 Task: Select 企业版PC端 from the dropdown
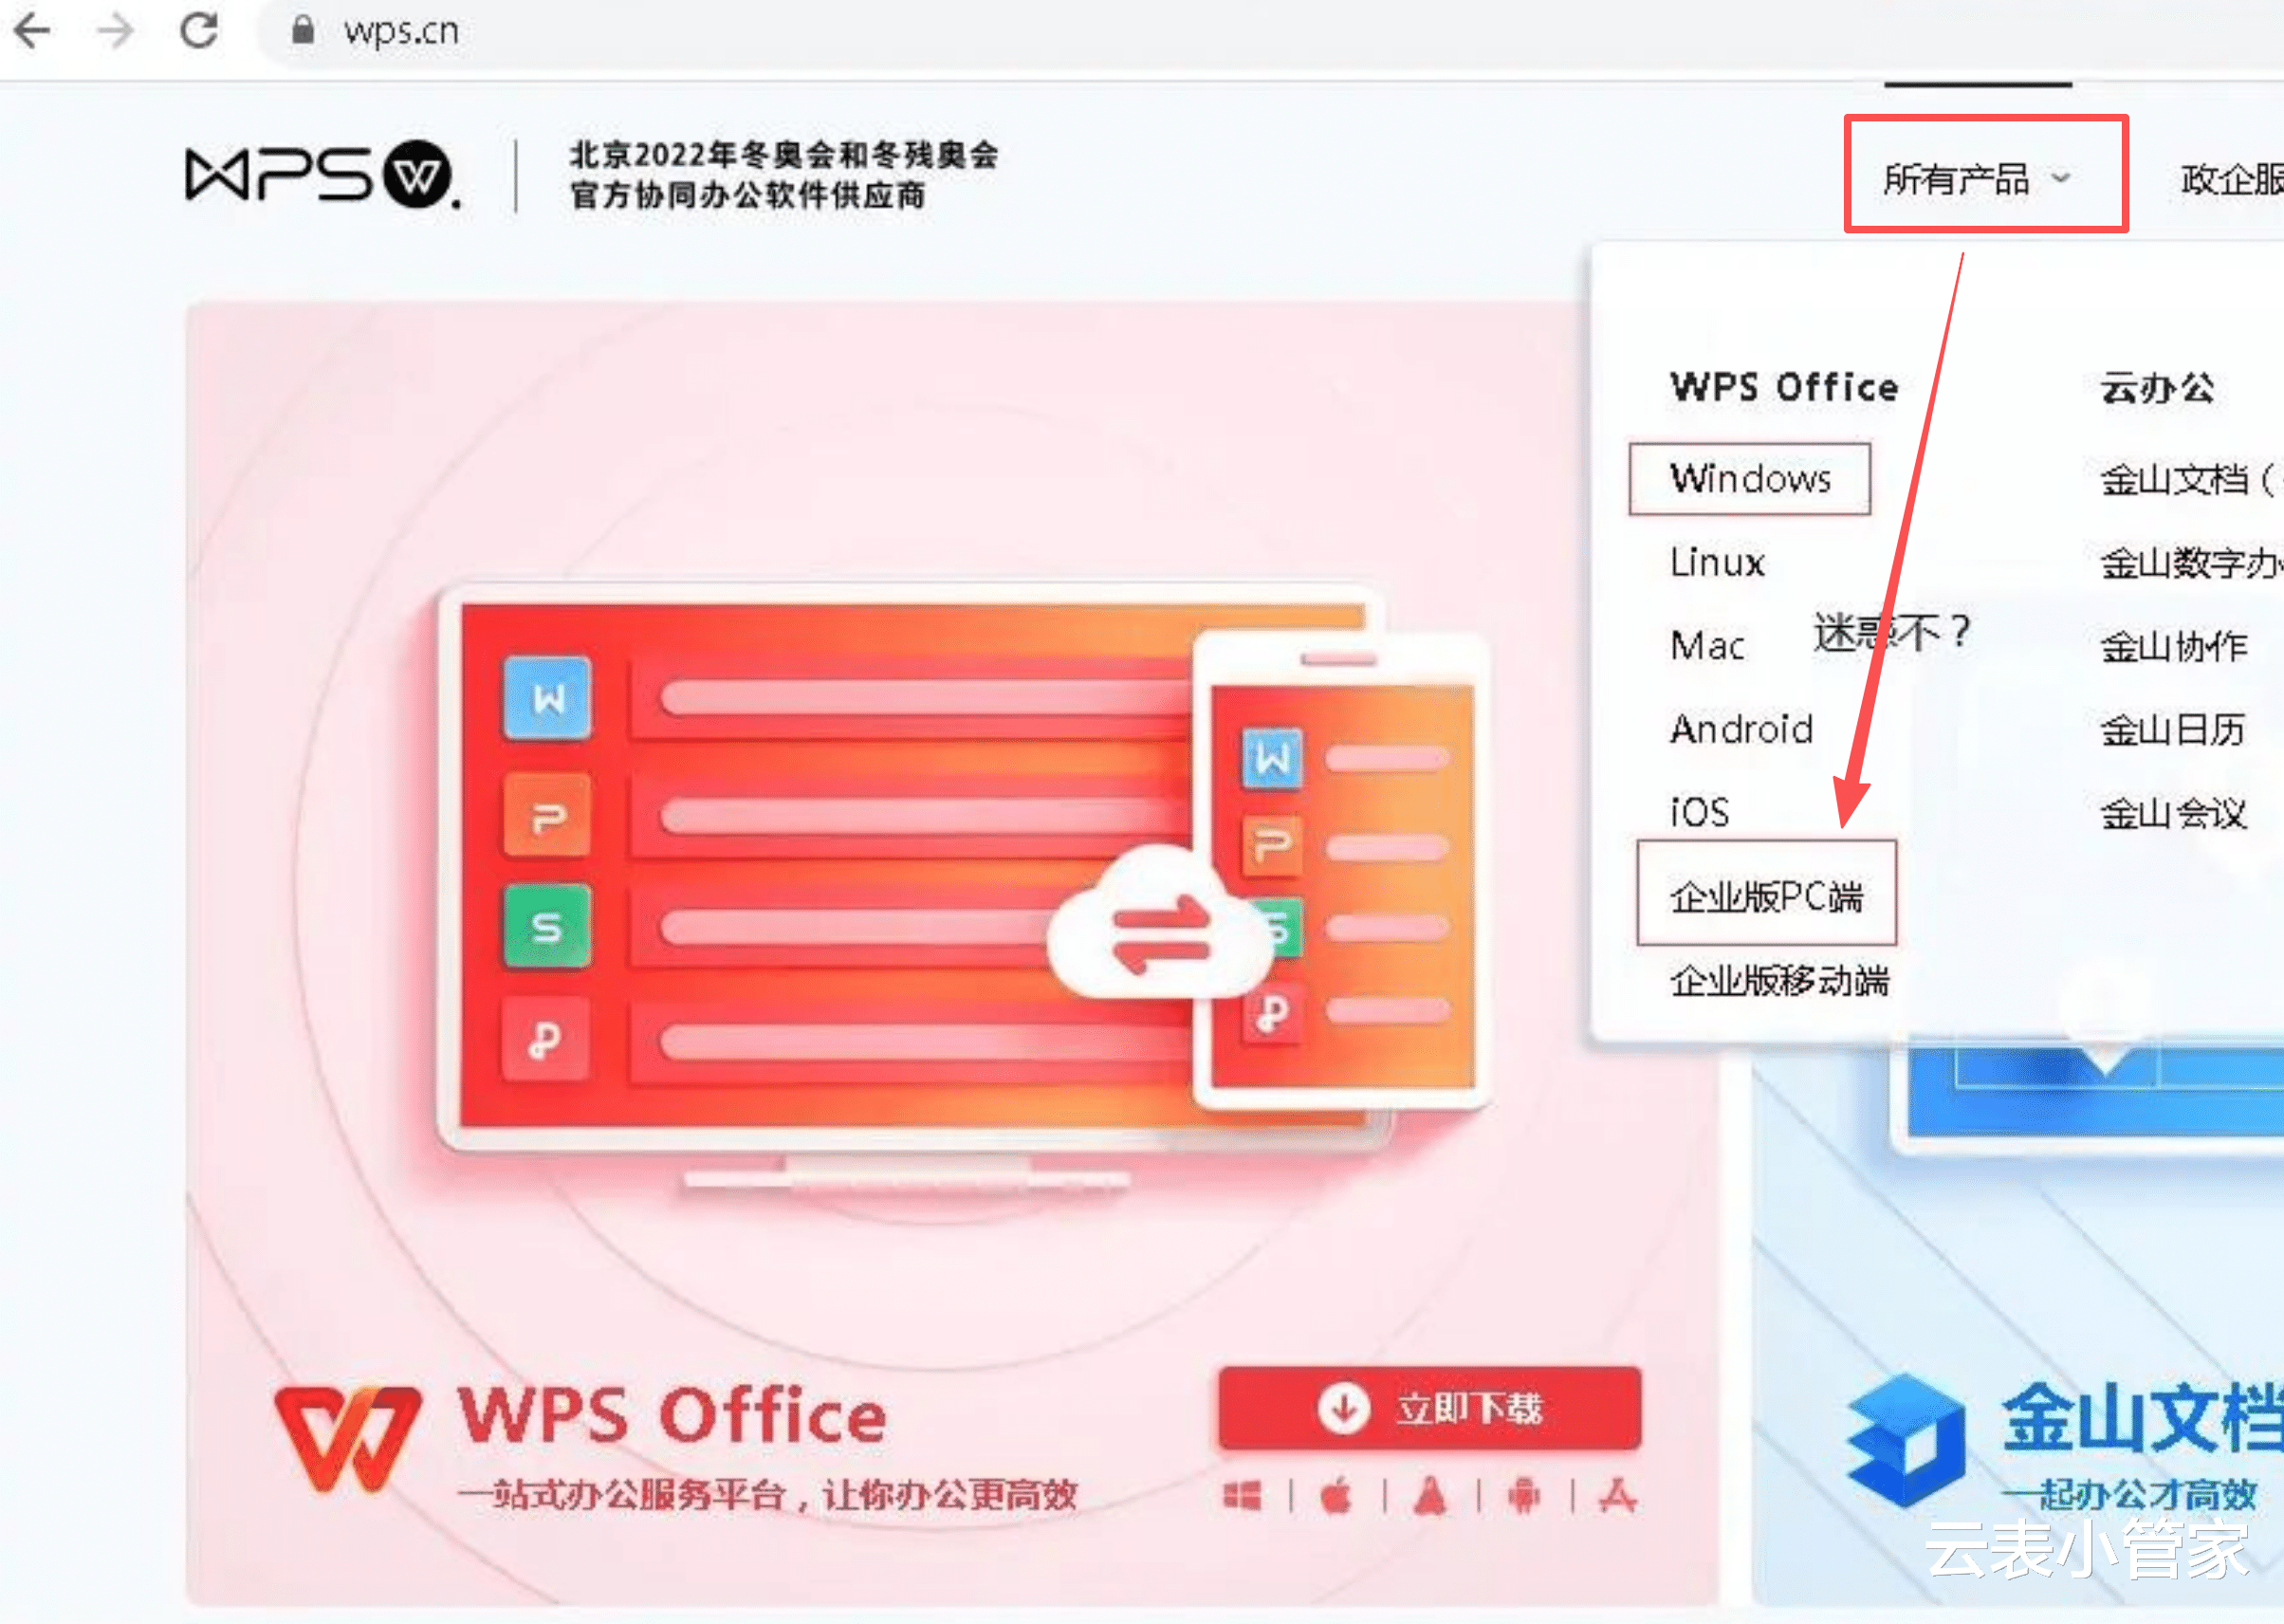[1766, 893]
